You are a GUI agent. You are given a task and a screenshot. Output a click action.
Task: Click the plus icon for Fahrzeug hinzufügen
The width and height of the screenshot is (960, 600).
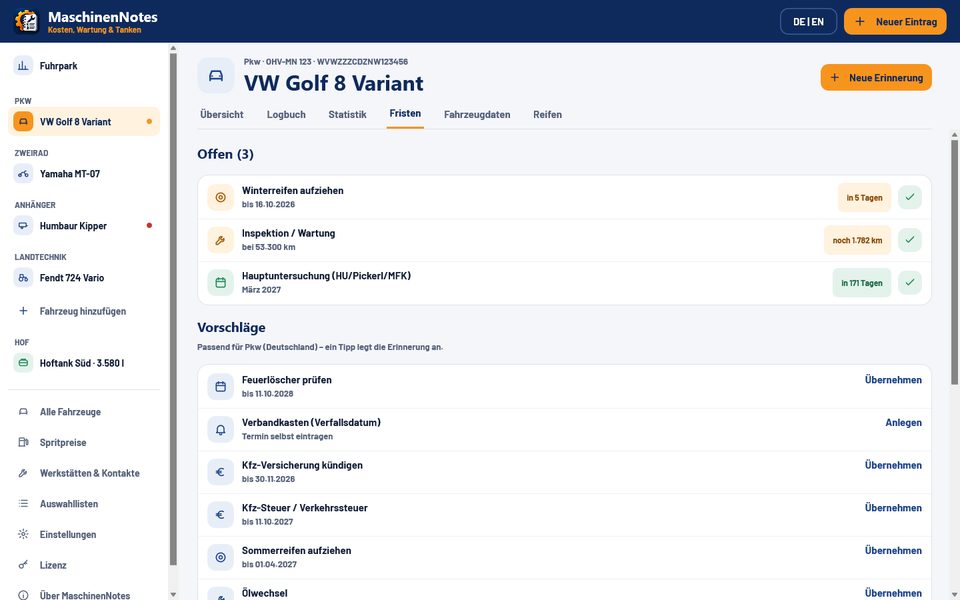tap(23, 311)
